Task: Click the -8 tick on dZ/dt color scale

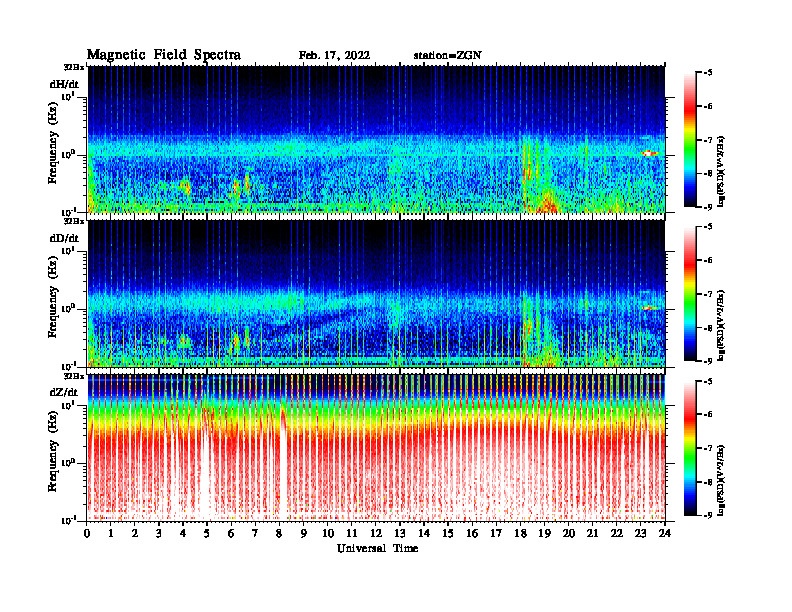Action: [x=708, y=482]
